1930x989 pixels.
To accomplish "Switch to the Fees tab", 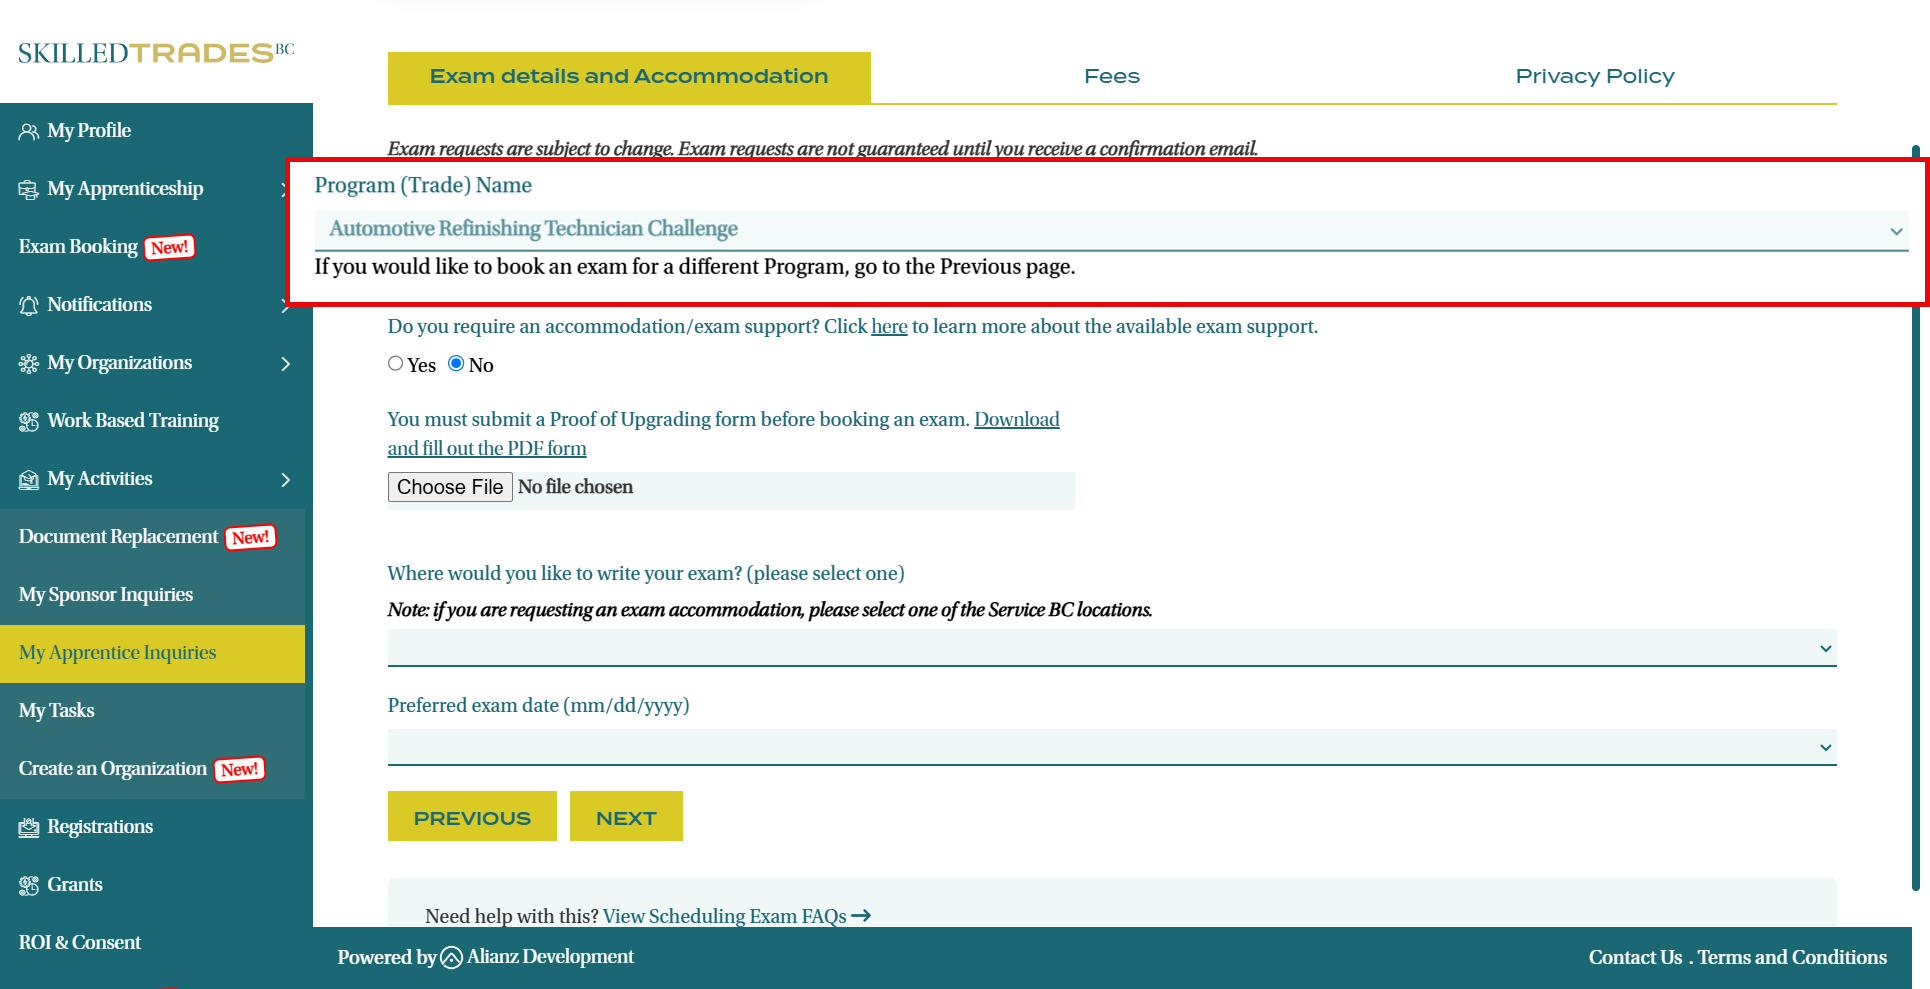I will point(1111,77).
